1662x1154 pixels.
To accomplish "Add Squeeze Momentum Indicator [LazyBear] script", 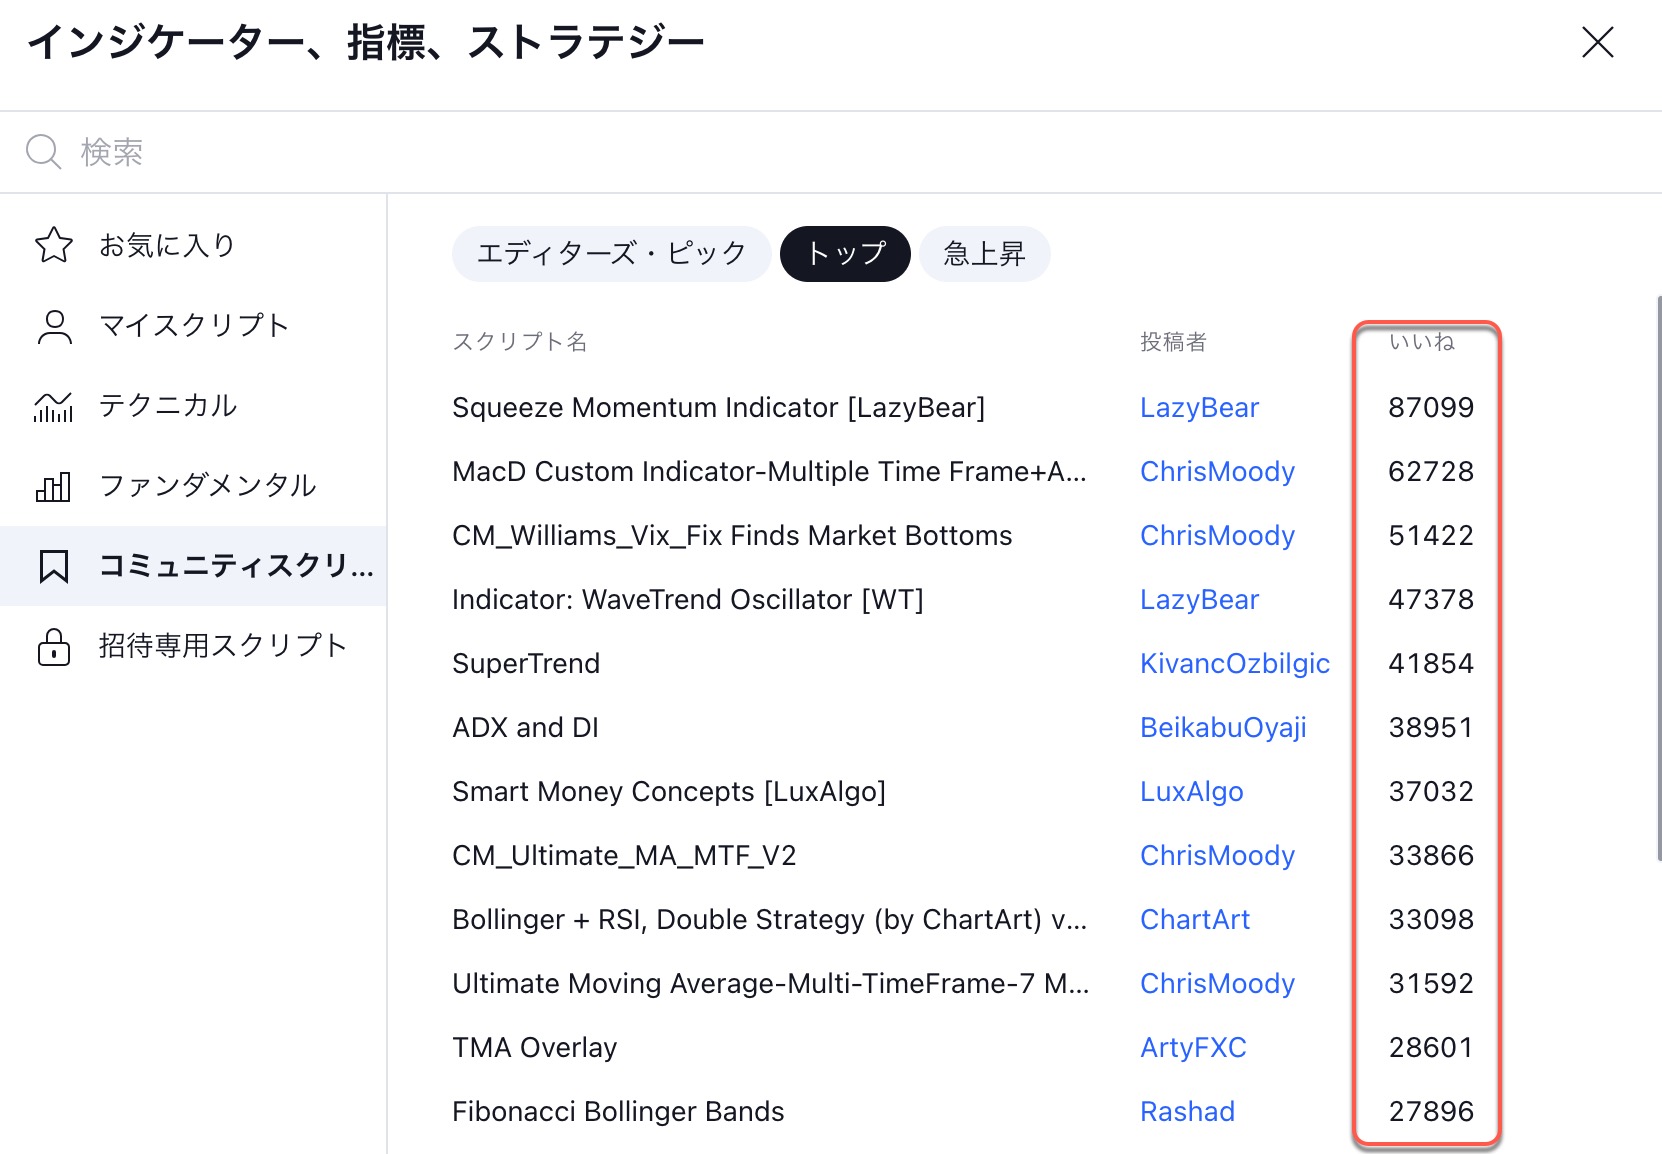I will tap(718, 408).
